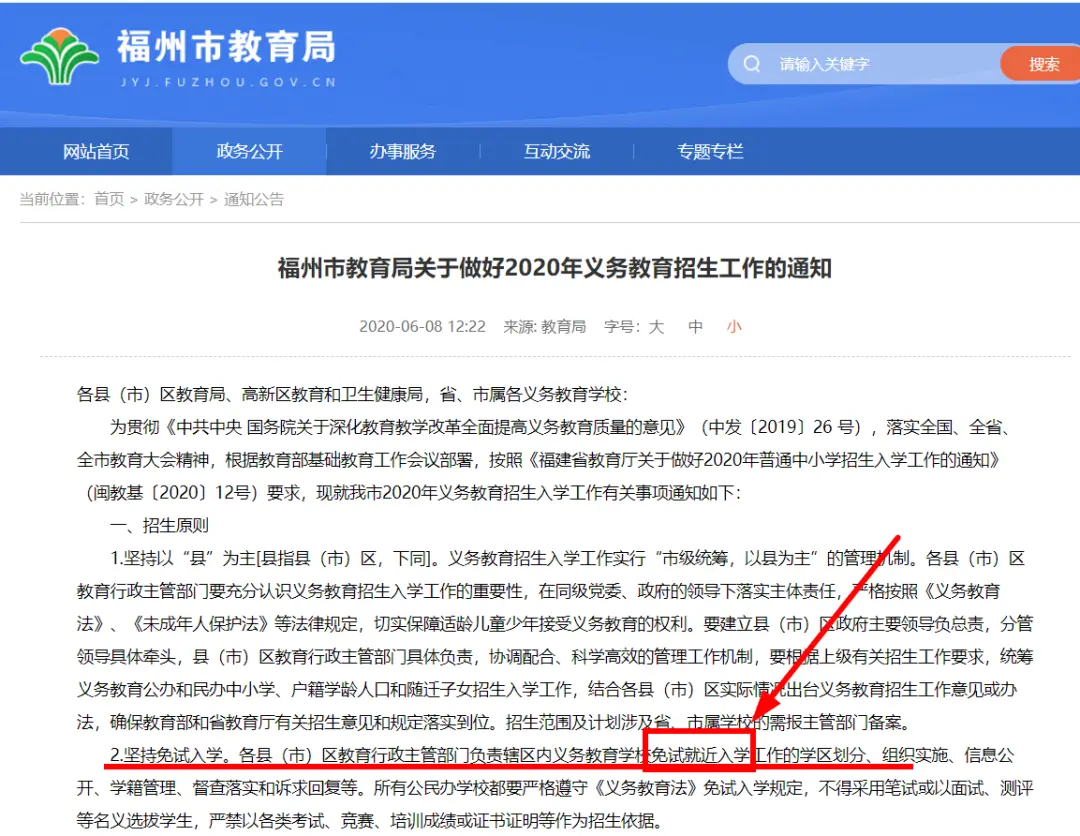This screenshot has height=836, width=1080.
Task: Click 首页 in the breadcrumb path
Action: tap(109, 200)
